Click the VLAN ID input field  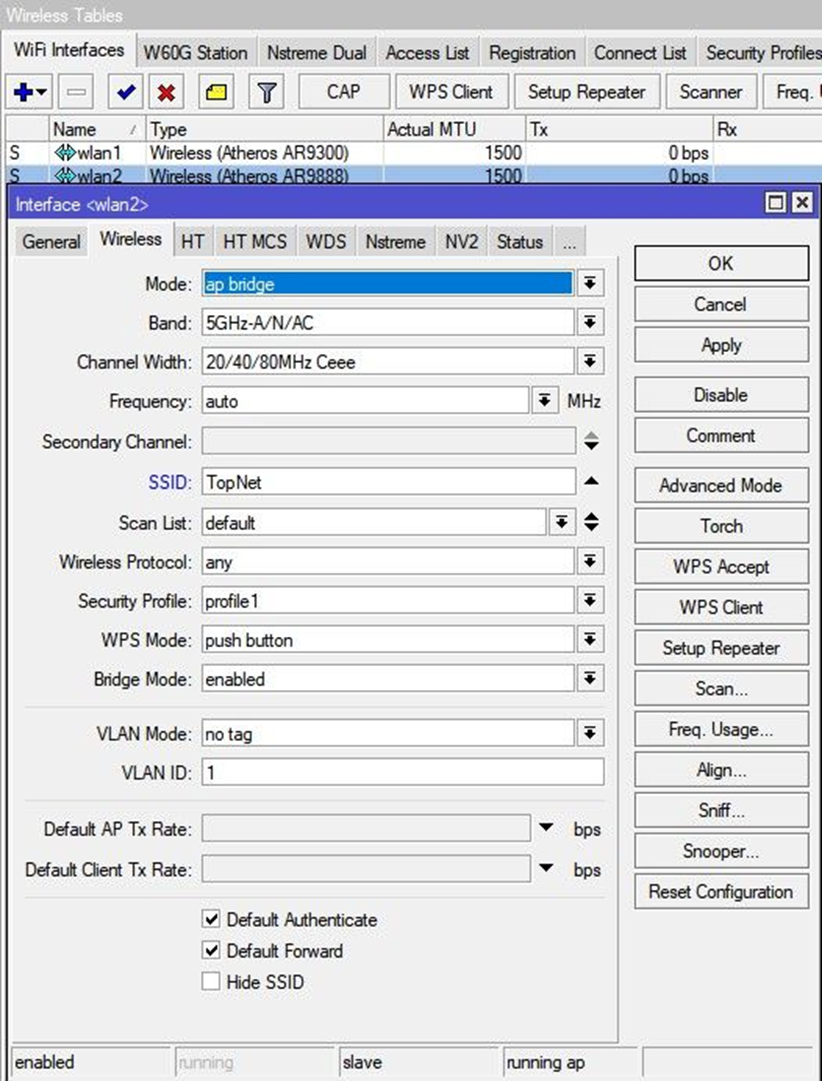[403, 772]
